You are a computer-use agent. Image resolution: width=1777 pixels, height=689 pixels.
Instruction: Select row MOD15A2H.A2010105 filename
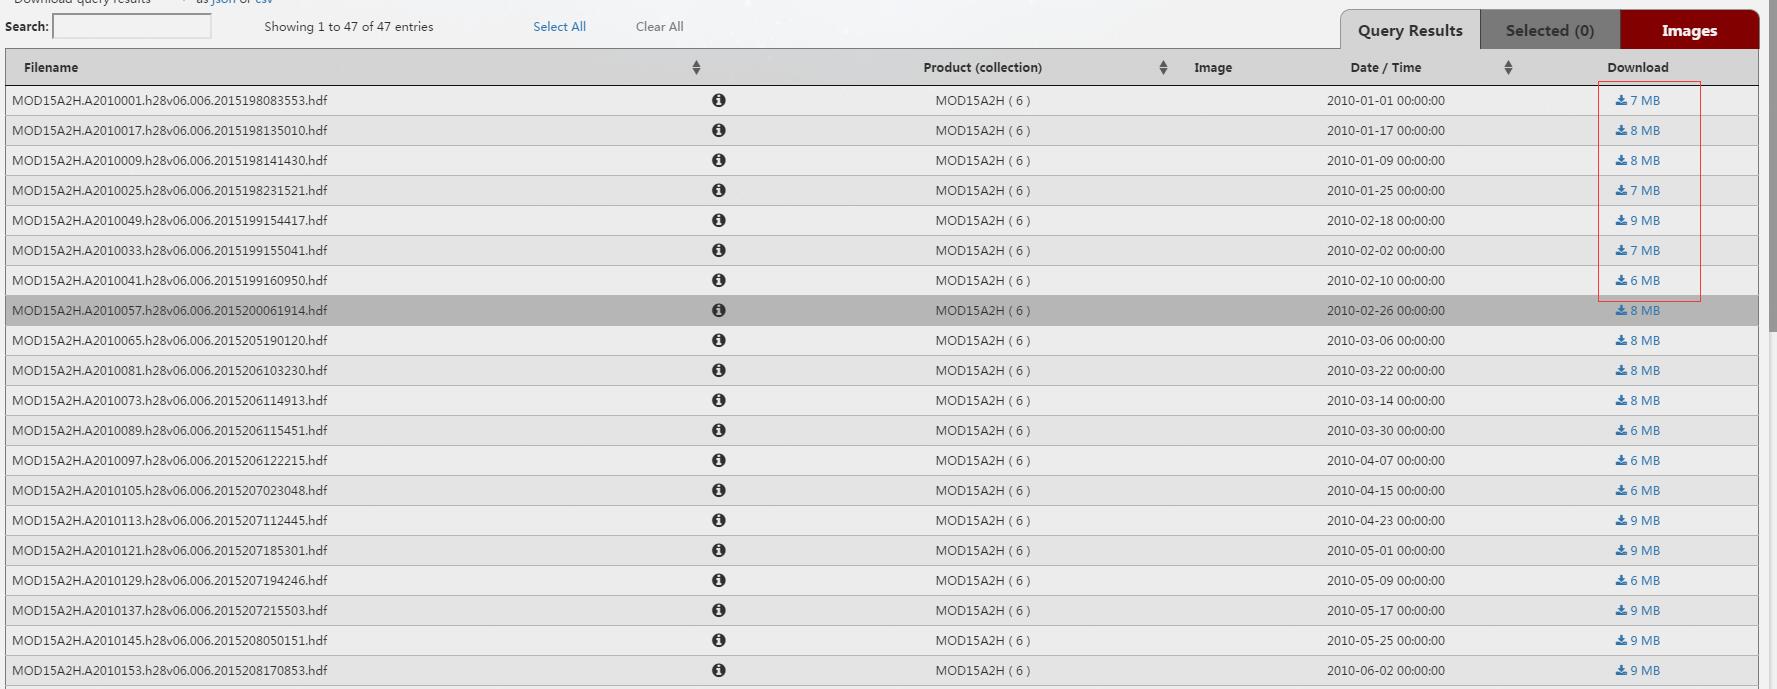170,490
